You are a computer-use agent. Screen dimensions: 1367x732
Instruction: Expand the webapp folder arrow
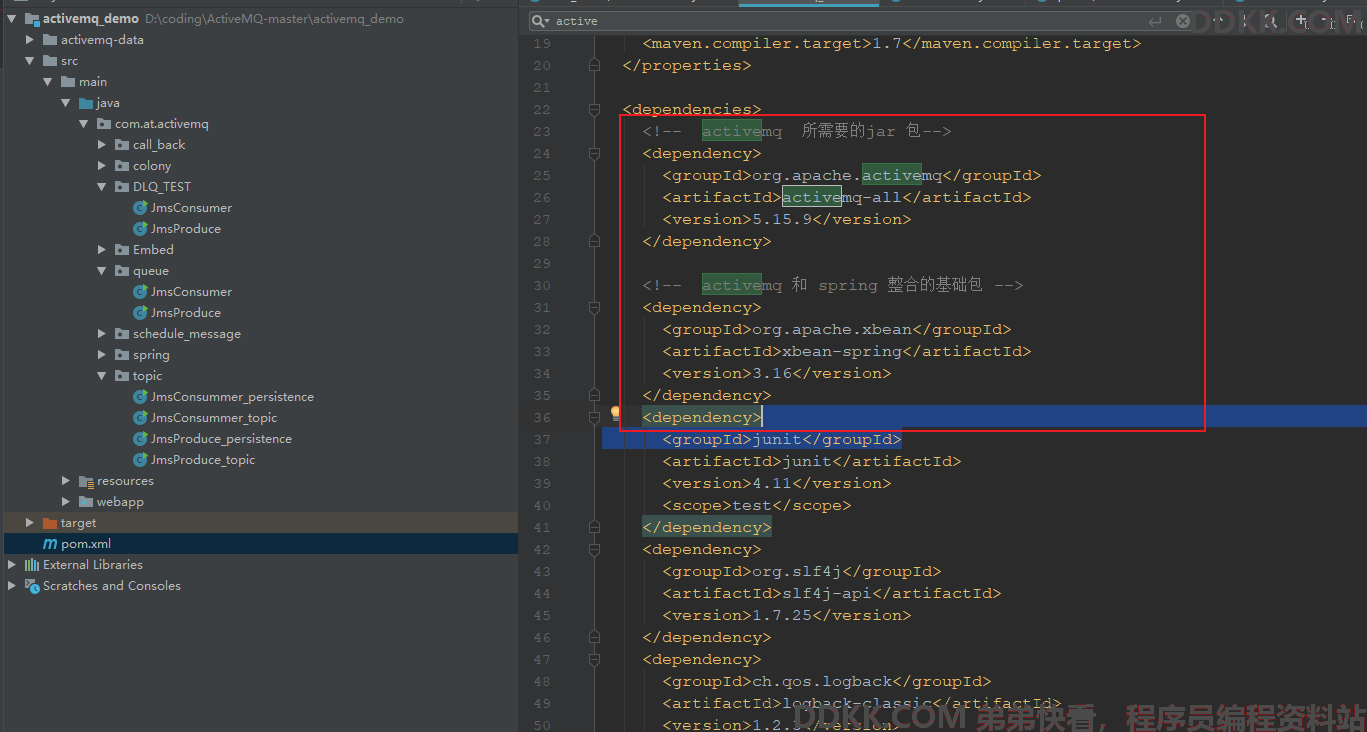[x=66, y=502]
